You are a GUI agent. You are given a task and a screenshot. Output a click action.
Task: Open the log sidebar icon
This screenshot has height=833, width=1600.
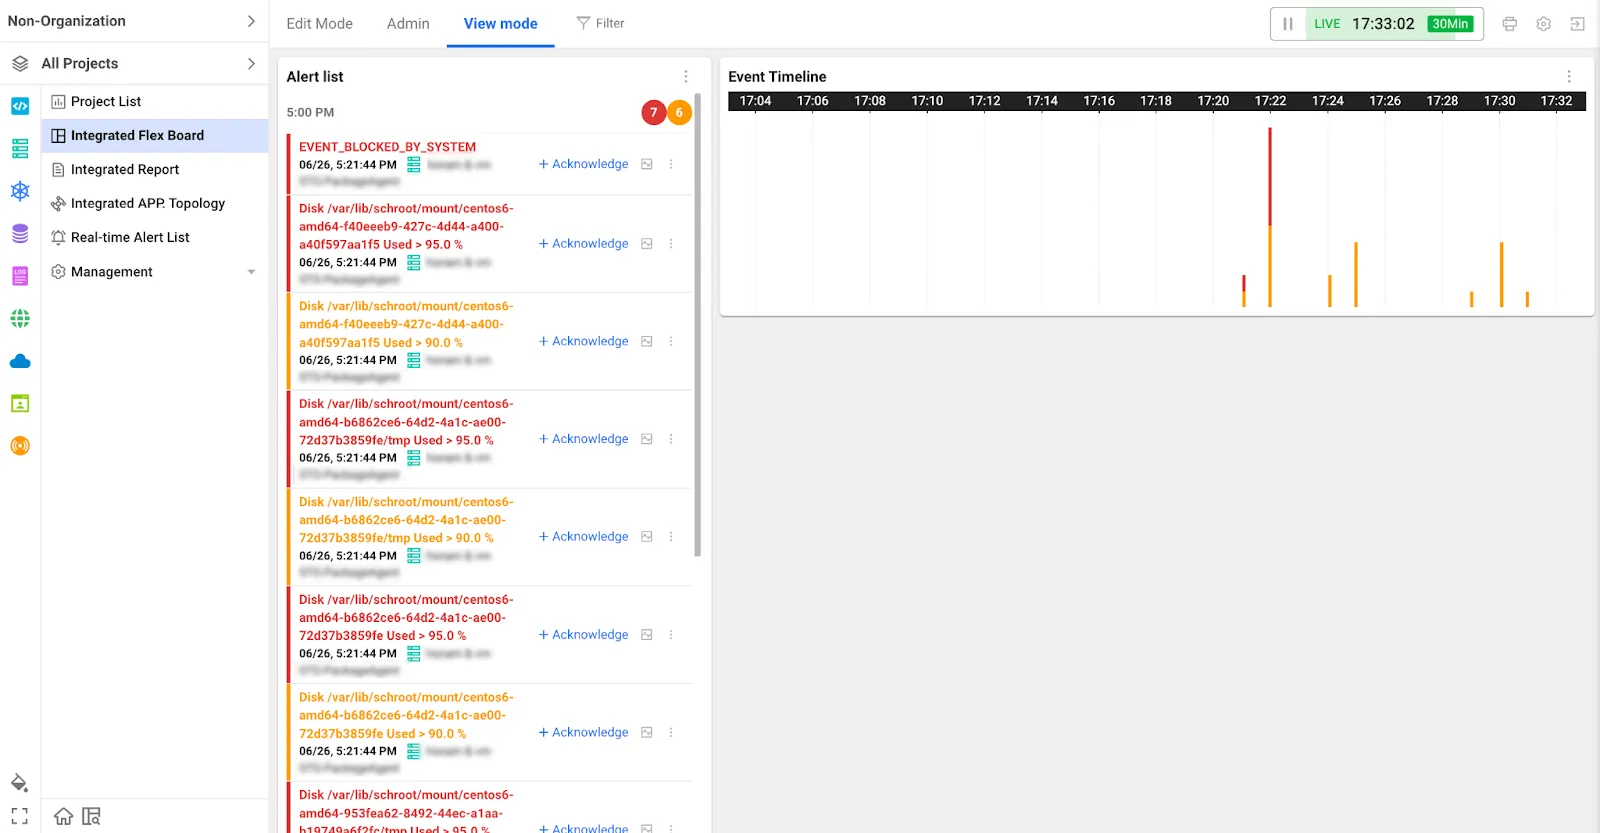tap(20, 276)
